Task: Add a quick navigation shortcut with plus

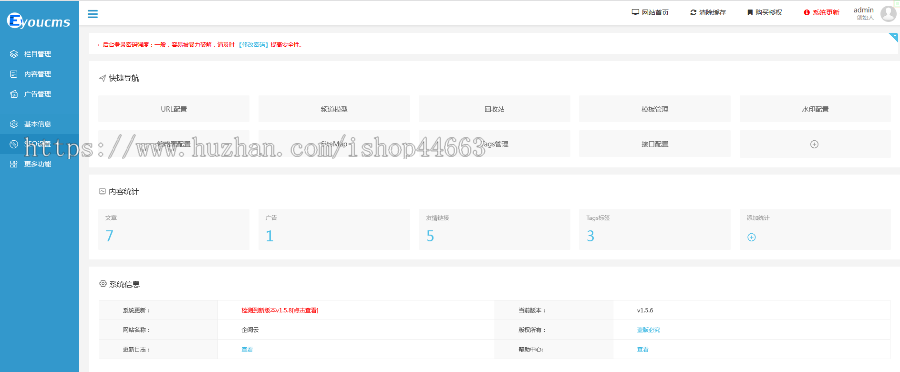Action: coord(814,144)
